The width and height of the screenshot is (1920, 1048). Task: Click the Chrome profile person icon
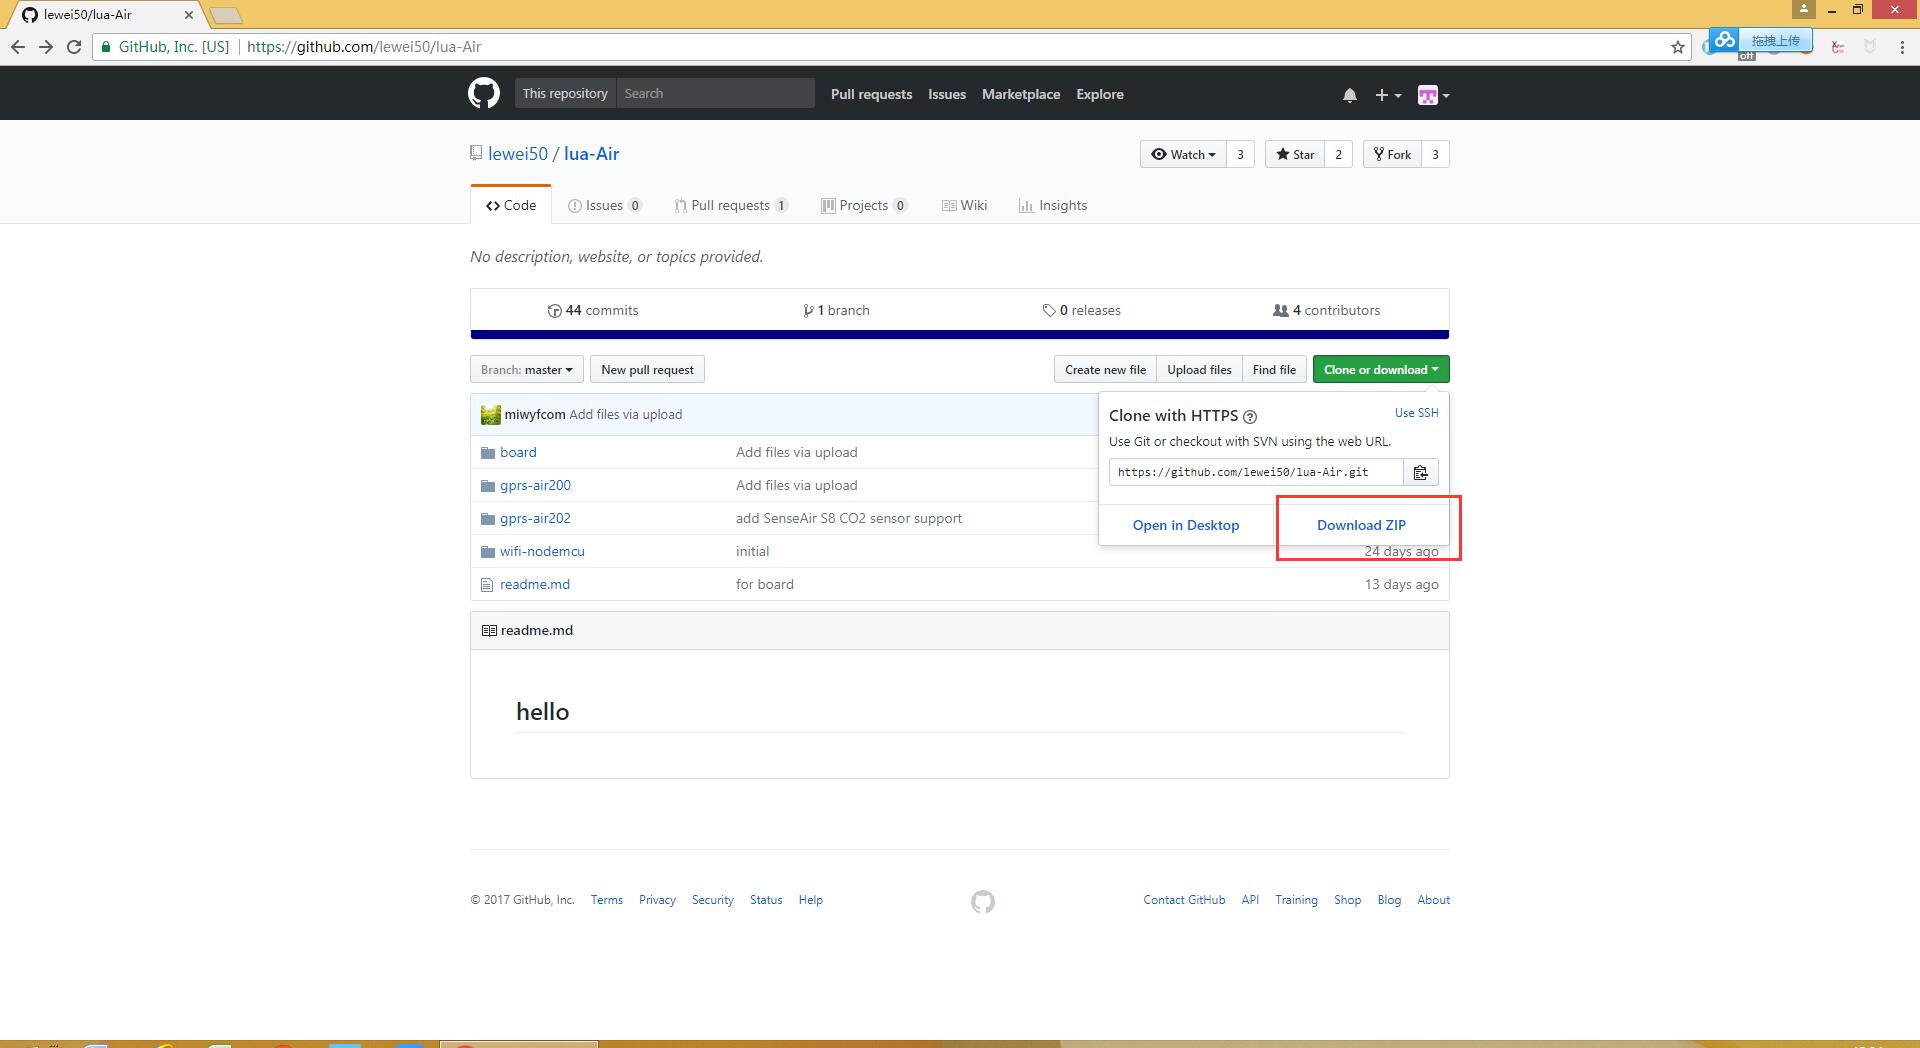click(1803, 9)
